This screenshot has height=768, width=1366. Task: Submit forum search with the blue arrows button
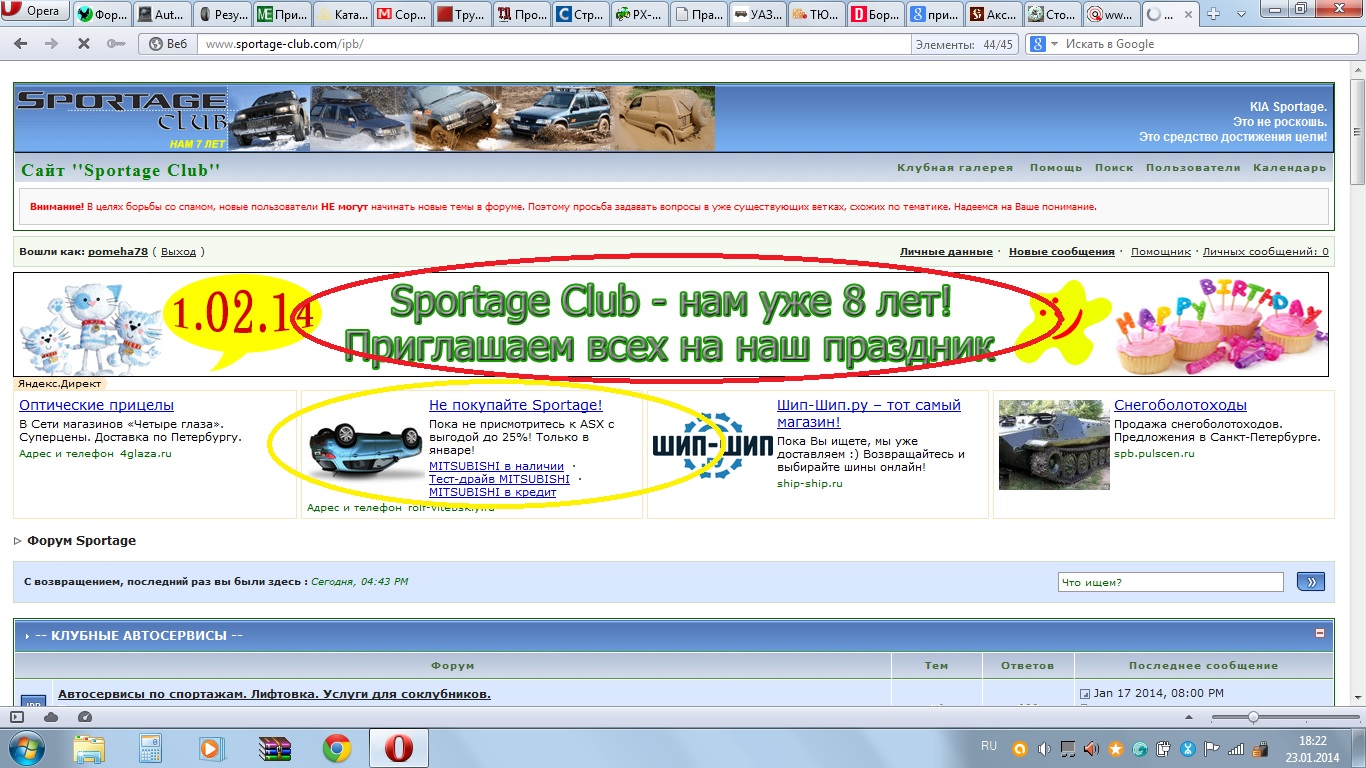(1310, 582)
